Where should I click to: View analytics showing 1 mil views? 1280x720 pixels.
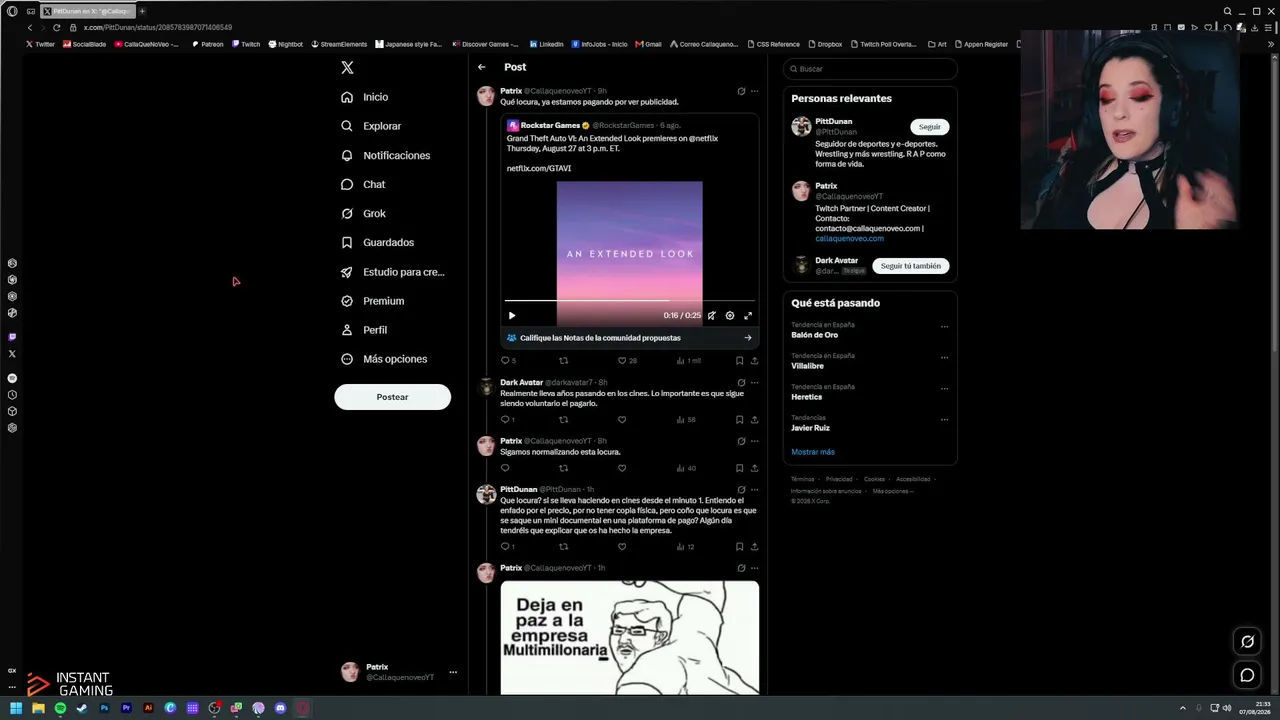(688, 360)
